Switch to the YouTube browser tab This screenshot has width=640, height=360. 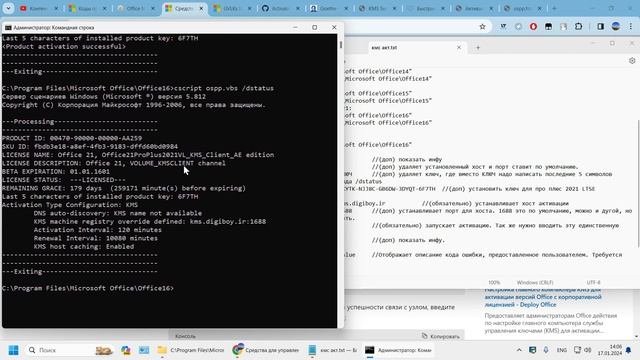(39, 8)
